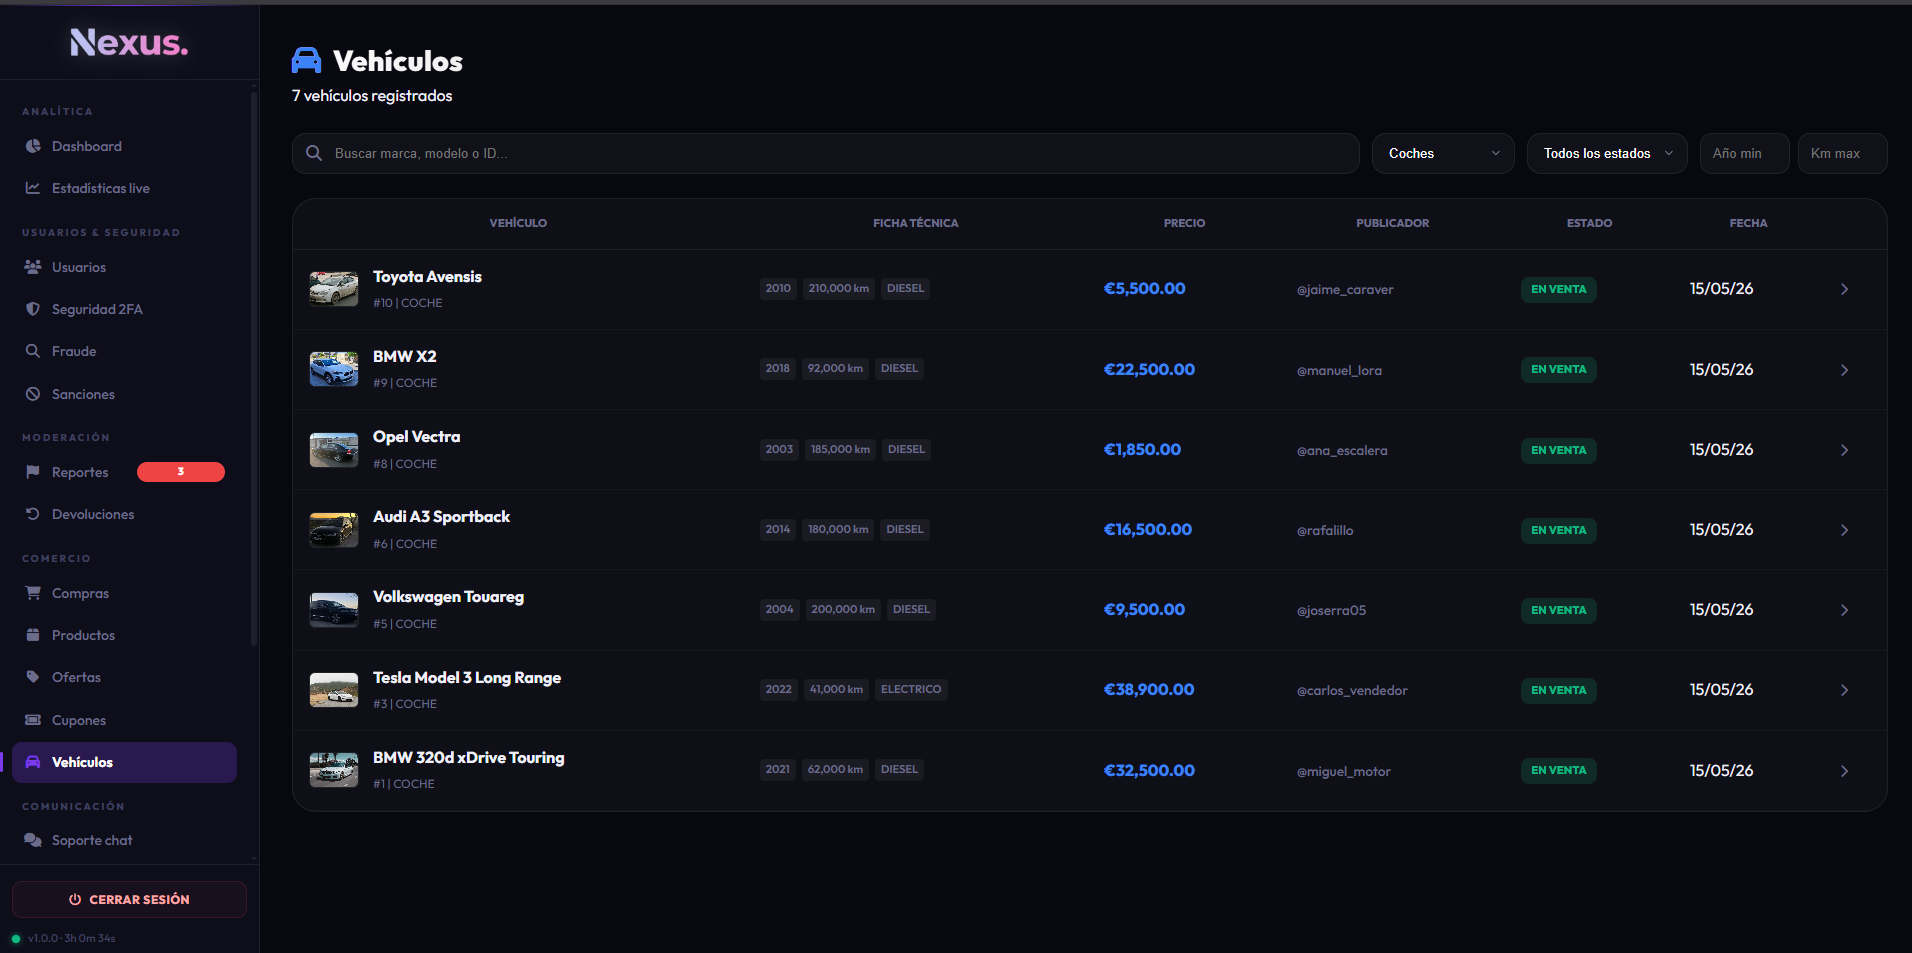
Task: Click the Usuarios people icon
Action: coord(33,267)
